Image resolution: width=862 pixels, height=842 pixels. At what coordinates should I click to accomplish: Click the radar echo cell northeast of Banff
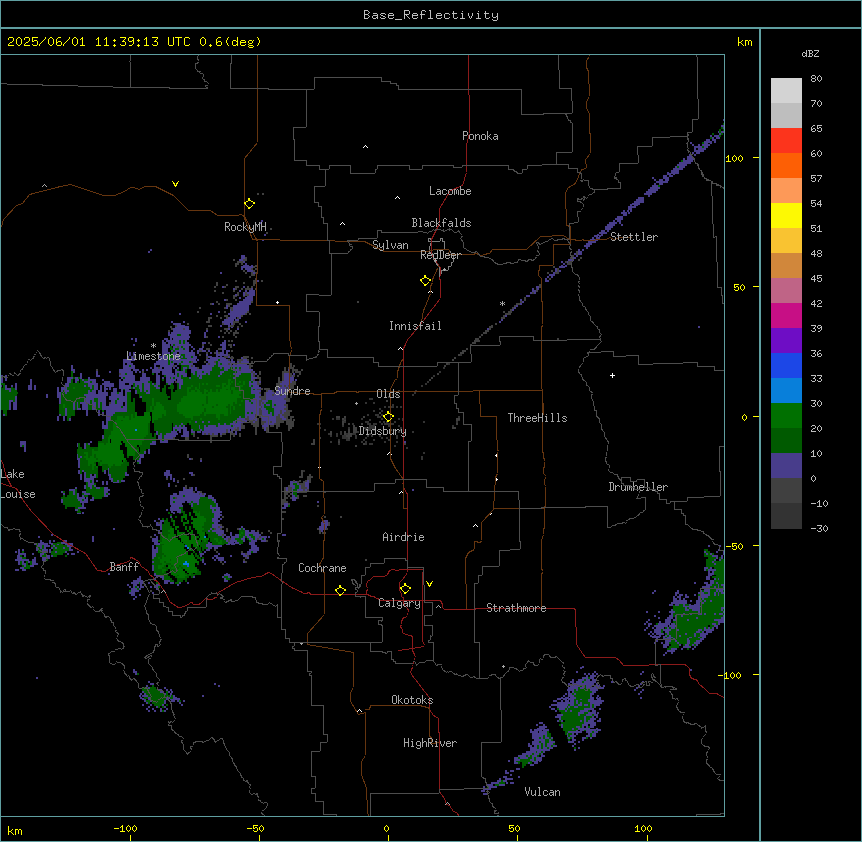tap(184, 539)
